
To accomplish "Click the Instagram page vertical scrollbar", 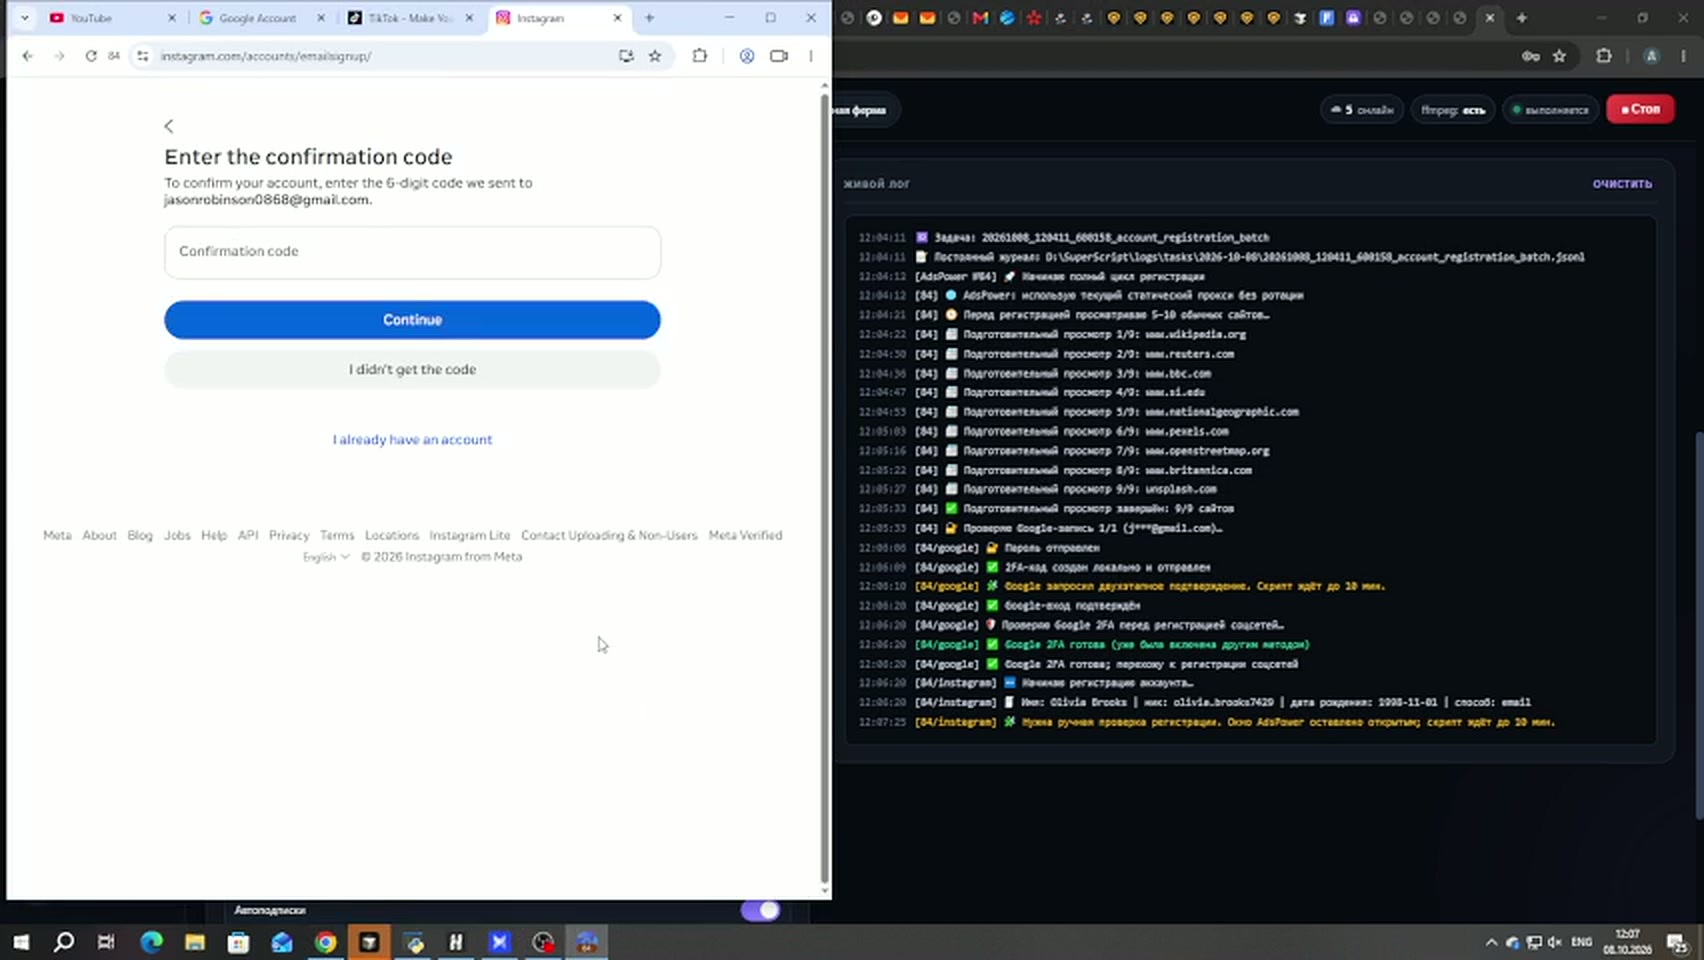I will click(824, 490).
